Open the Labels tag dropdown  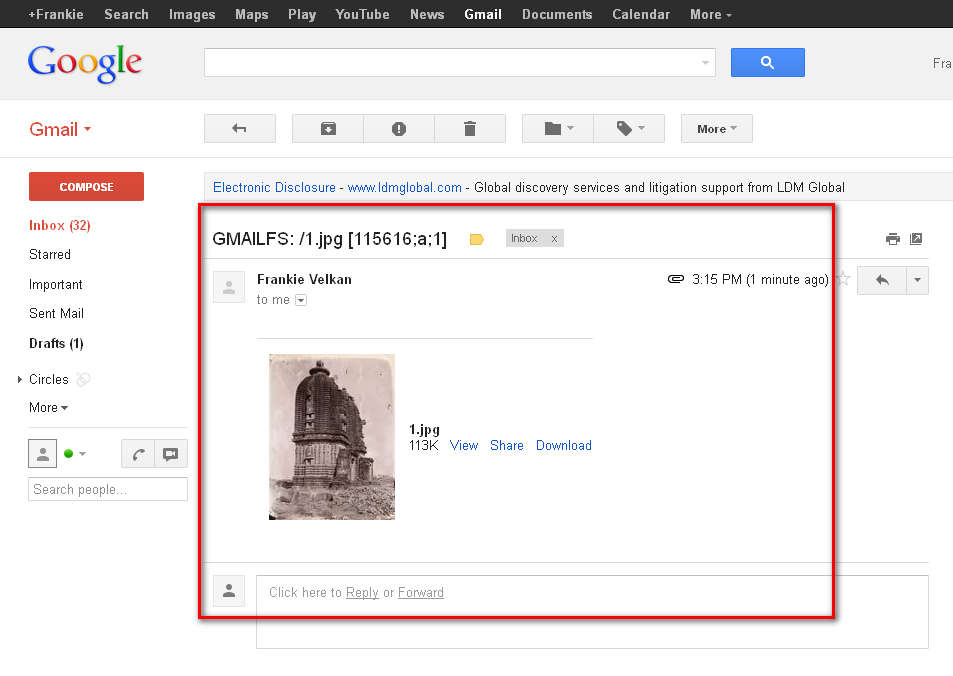point(629,128)
